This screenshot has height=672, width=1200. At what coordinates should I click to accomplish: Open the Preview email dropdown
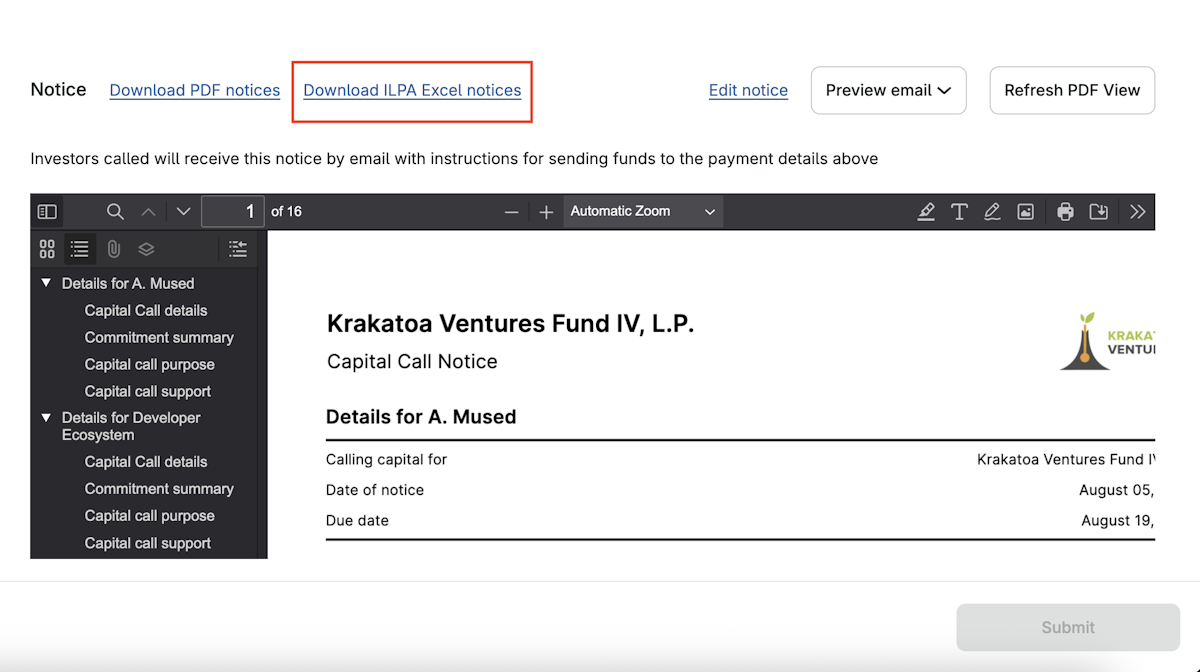point(888,90)
